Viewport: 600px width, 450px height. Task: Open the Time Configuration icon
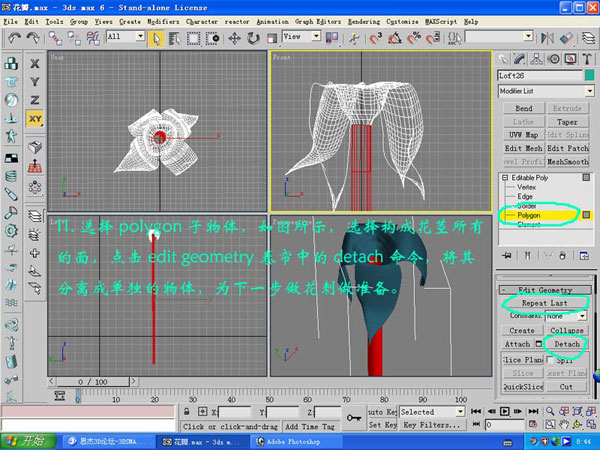(532, 424)
